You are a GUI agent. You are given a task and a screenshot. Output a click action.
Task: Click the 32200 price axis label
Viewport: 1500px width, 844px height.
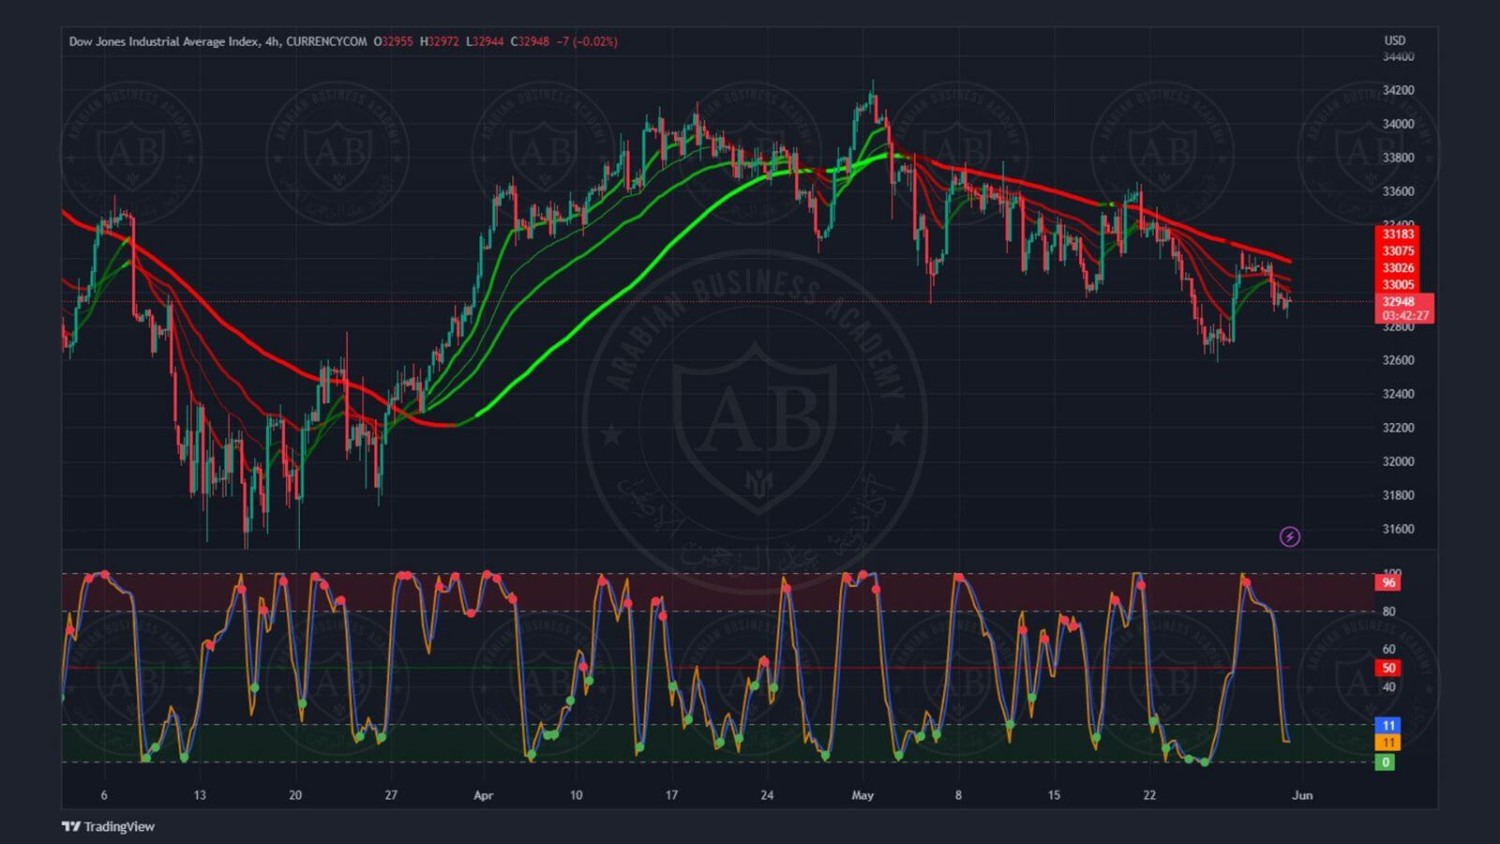coord(1398,428)
